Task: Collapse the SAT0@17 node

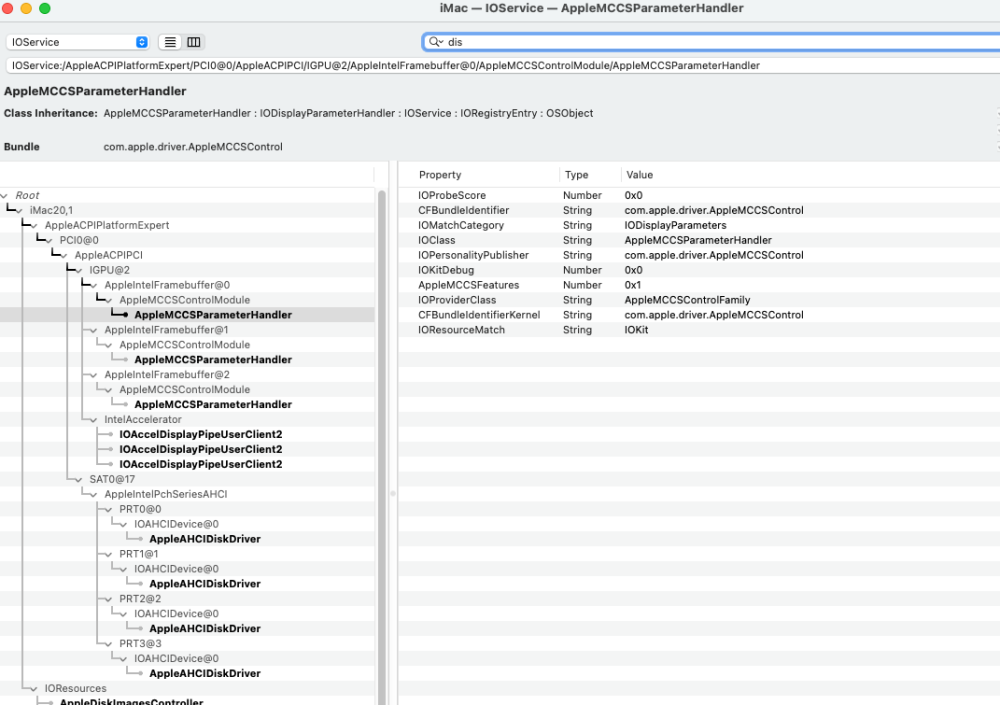Action: coord(79,479)
